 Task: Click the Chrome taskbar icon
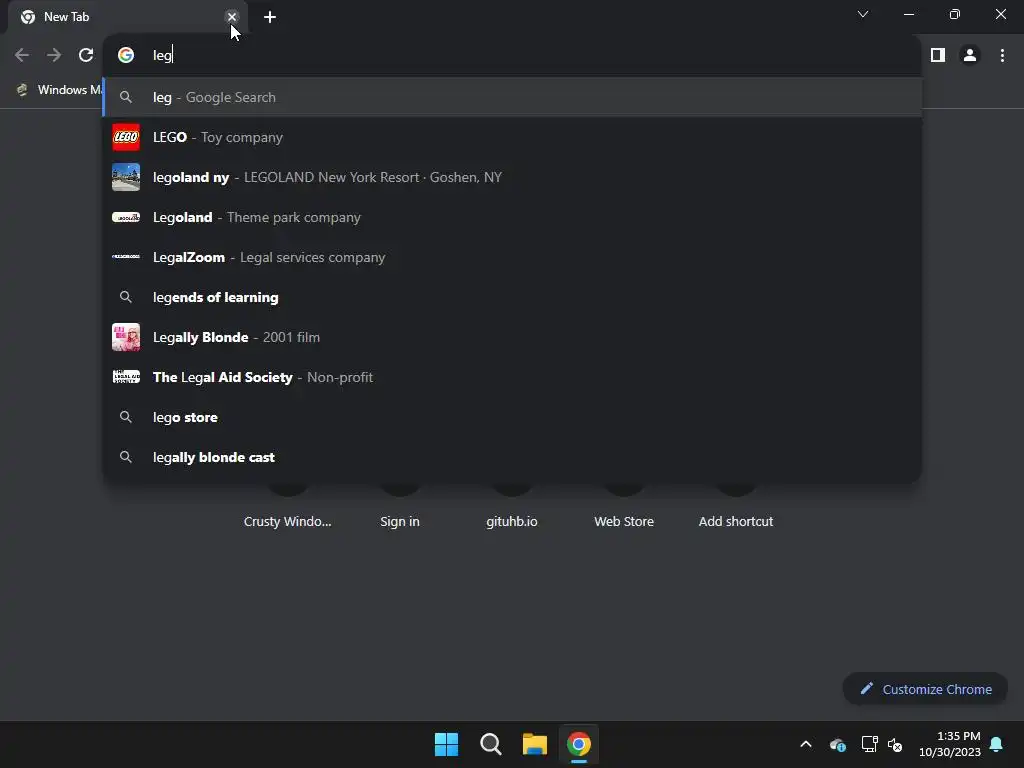coord(579,744)
